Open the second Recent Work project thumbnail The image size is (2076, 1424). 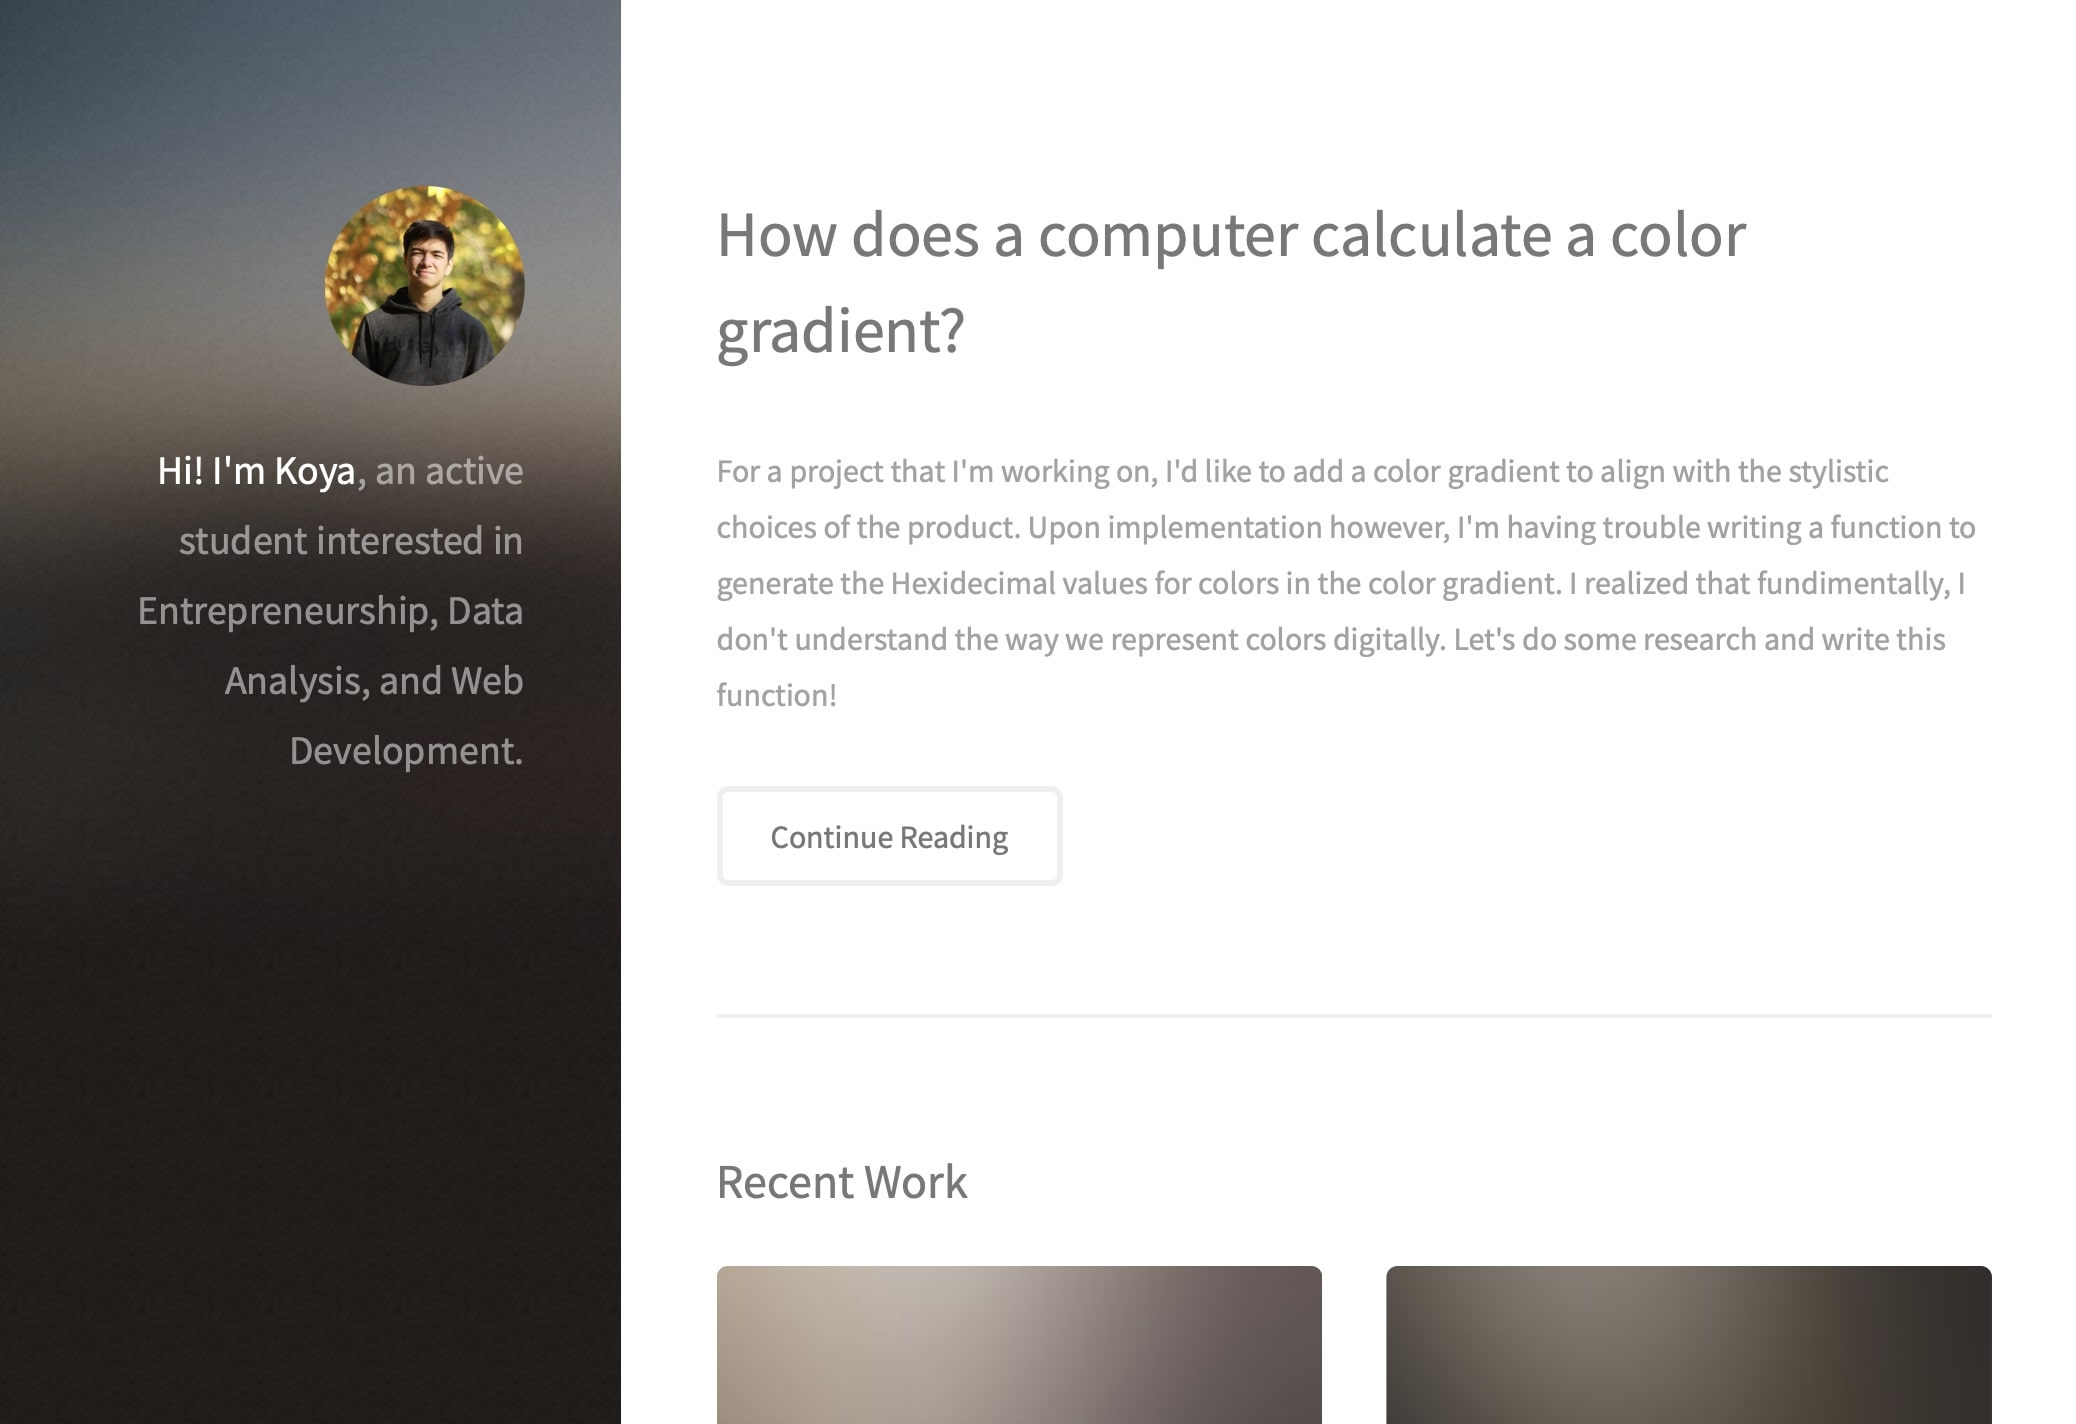(x=1690, y=1350)
